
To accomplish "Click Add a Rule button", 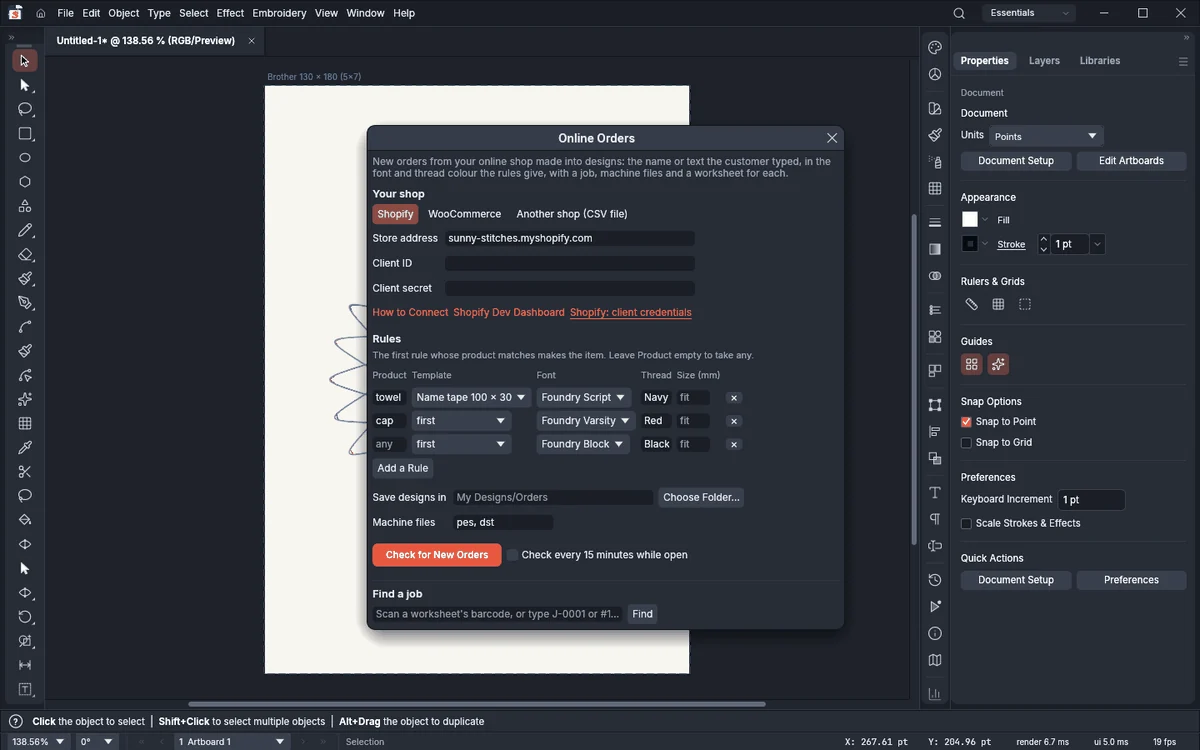I will 403,468.
